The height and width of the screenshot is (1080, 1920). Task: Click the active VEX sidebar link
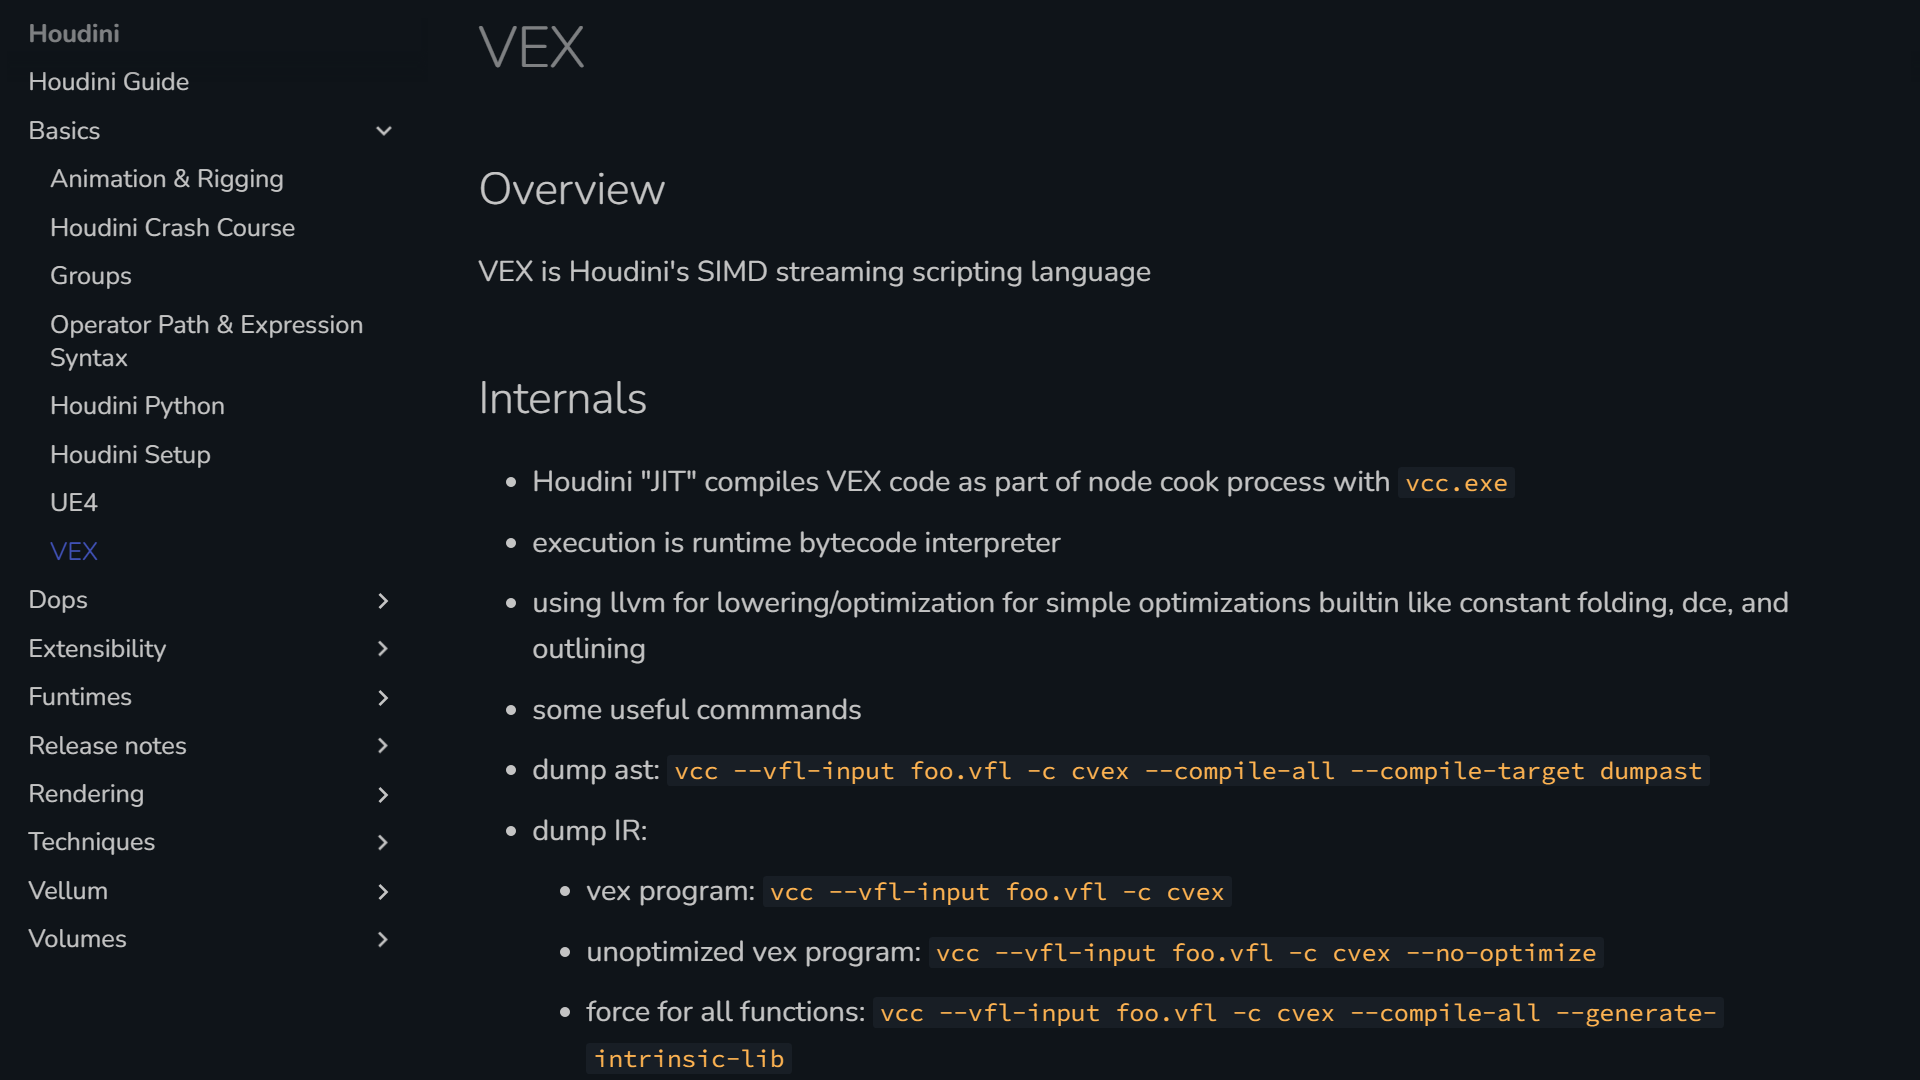pos(73,552)
